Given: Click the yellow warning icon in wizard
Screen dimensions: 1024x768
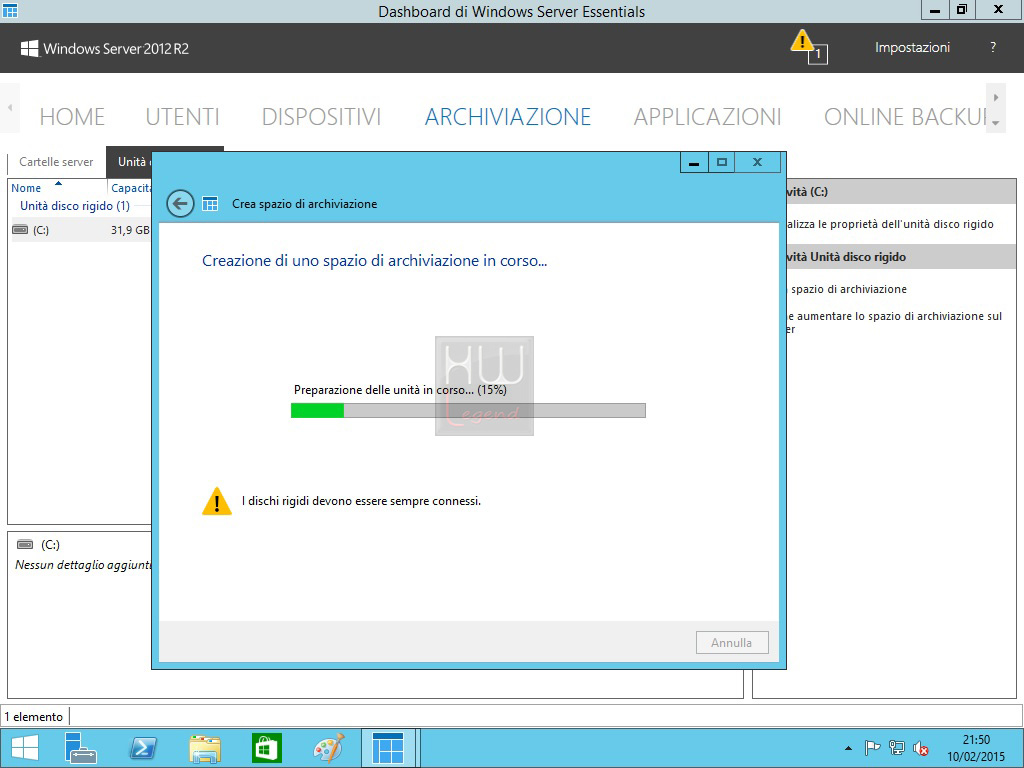Looking at the screenshot, I should (217, 502).
